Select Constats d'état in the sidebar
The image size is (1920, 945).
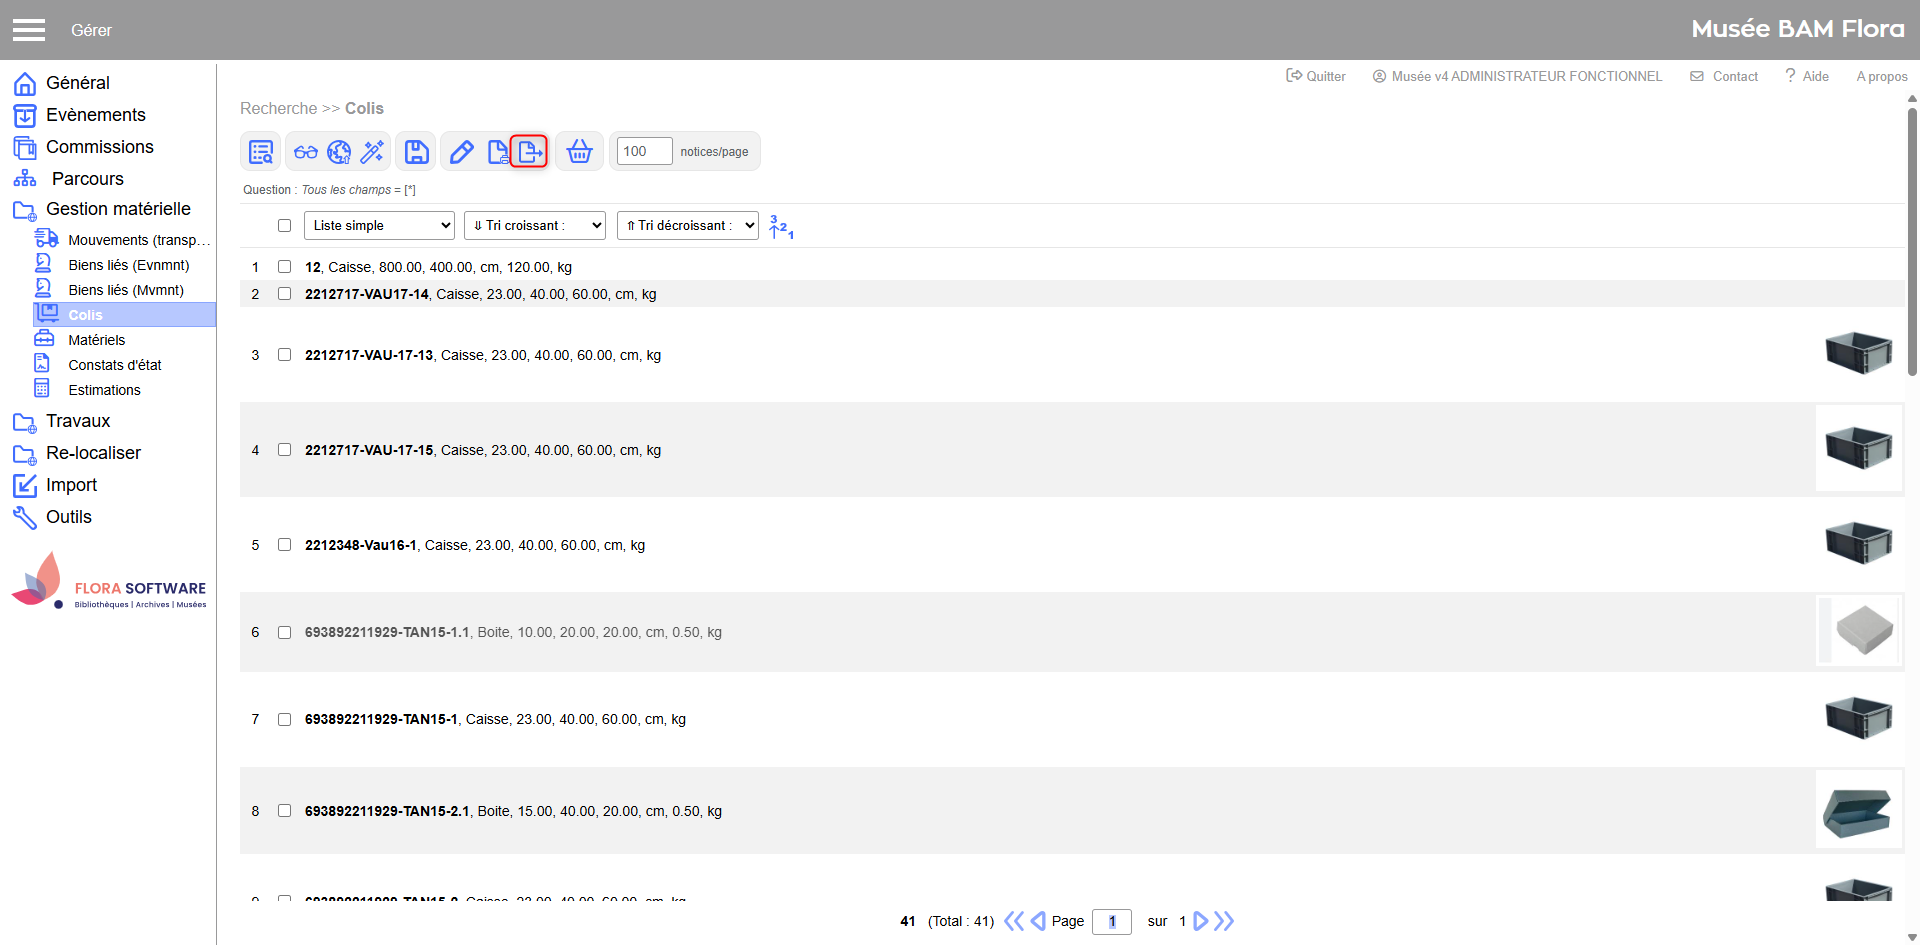click(114, 365)
